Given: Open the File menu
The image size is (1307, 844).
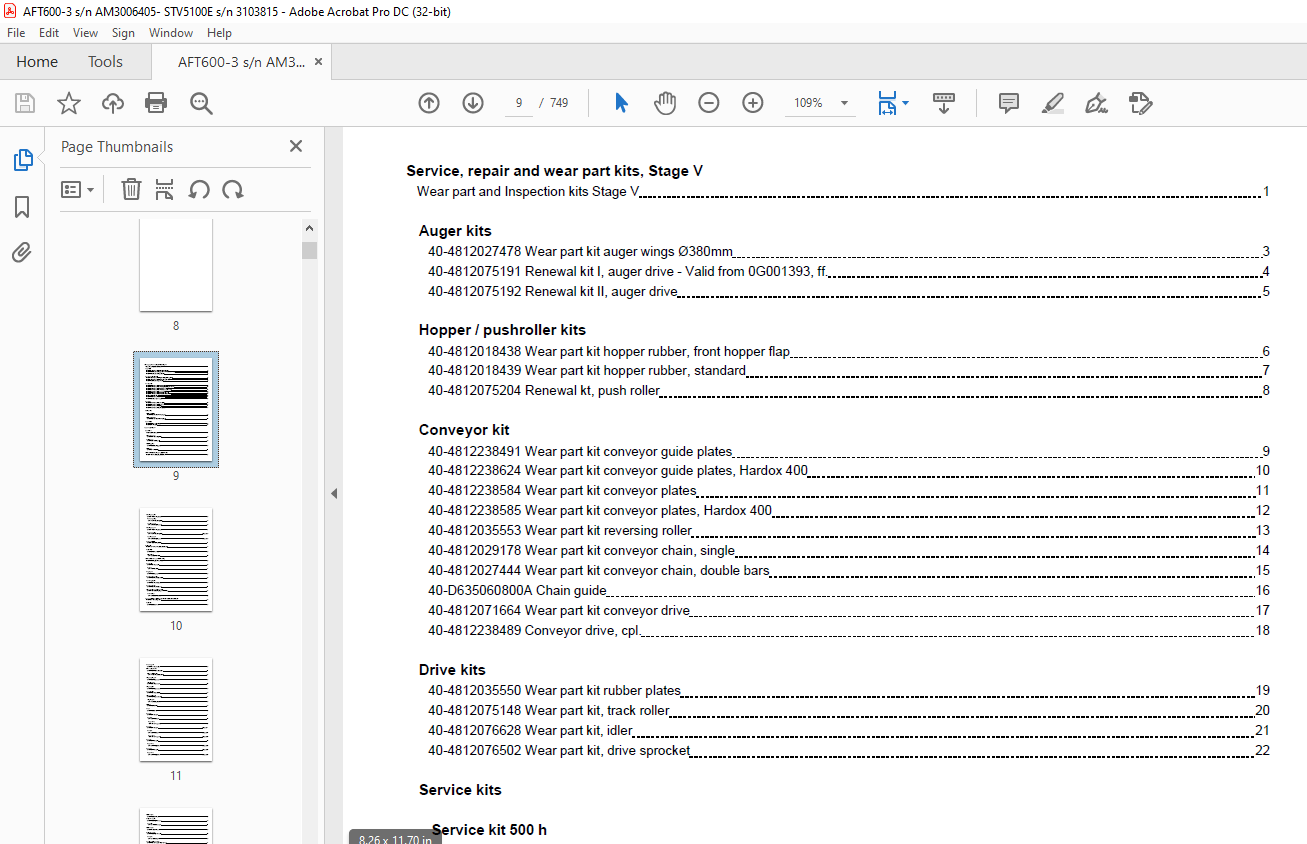Looking at the screenshot, I should pyautogui.click(x=16, y=33).
